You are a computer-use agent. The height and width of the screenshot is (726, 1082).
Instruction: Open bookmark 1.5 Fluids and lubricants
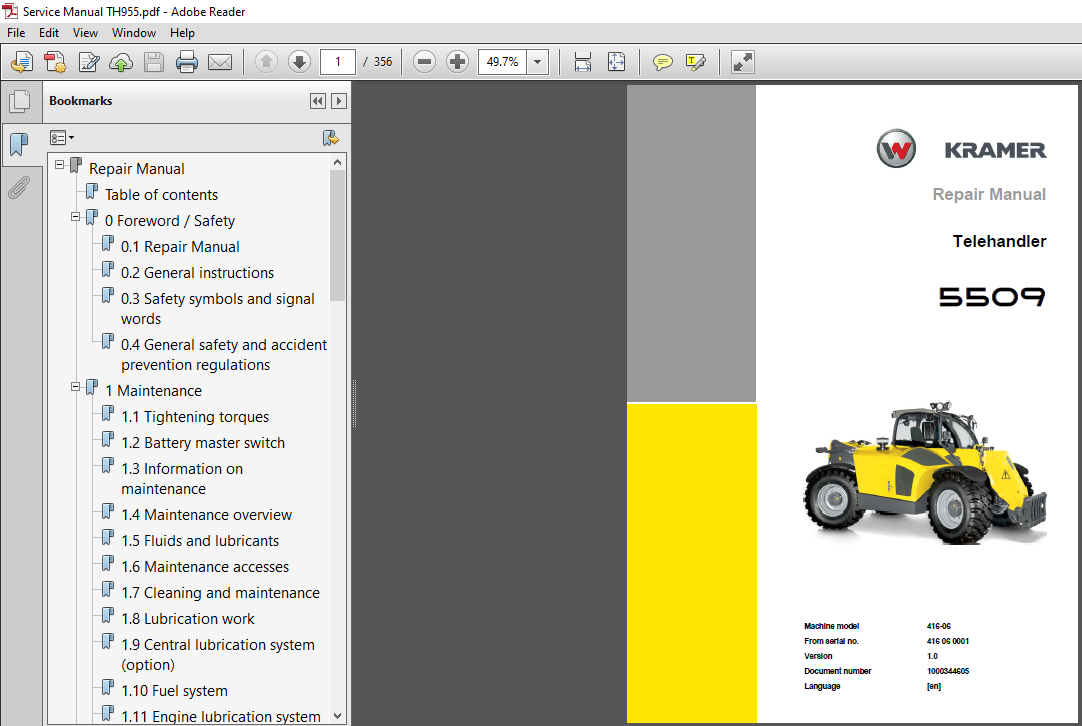[x=200, y=541]
